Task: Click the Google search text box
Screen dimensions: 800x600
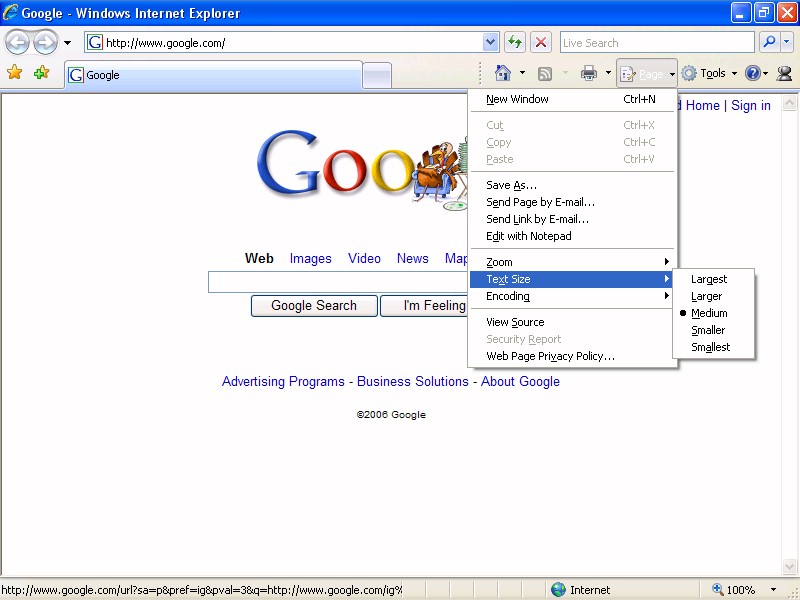Action: coord(338,282)
